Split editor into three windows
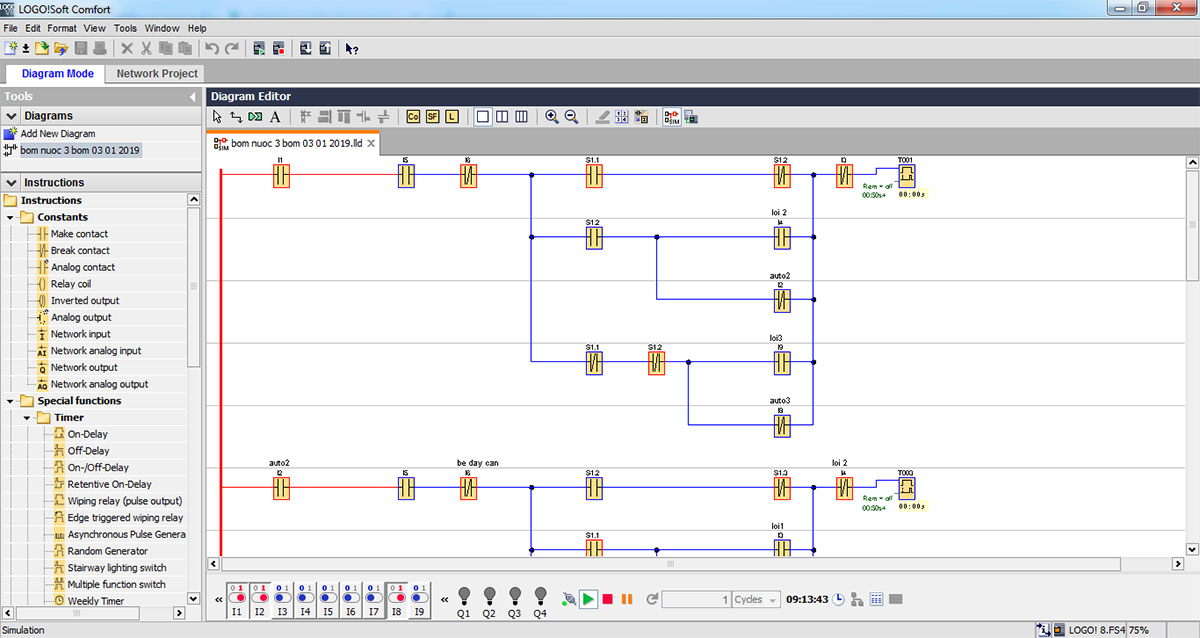 pos(521,117)
